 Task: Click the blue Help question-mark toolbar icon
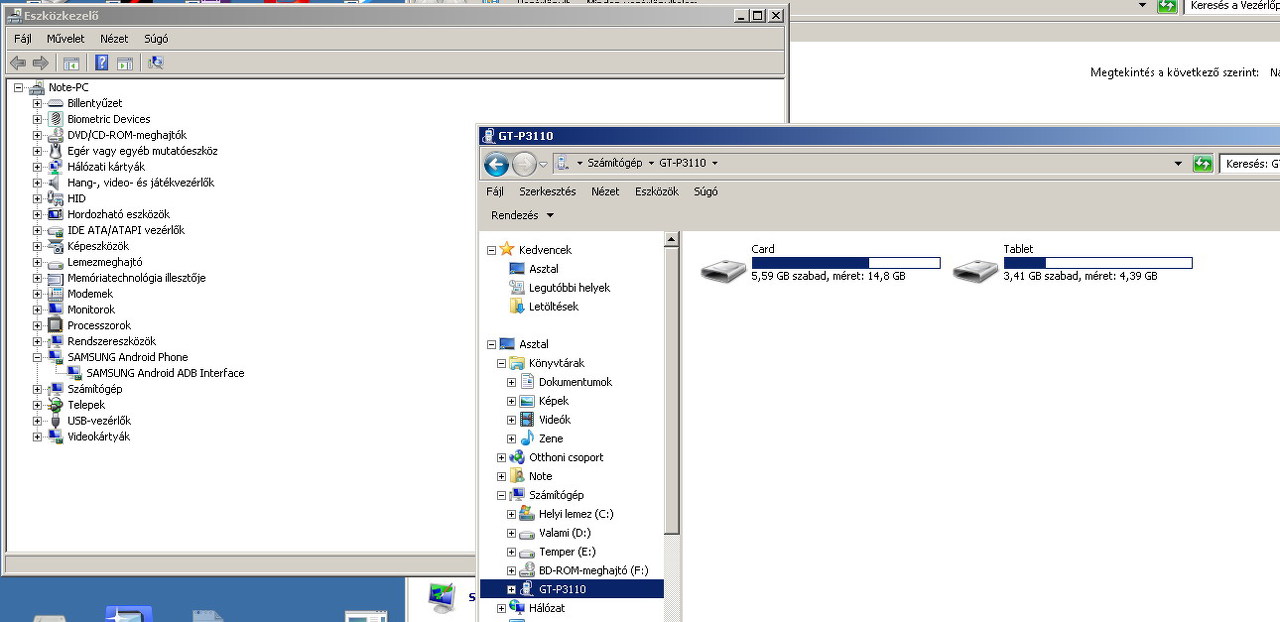[x=101, y=63]
